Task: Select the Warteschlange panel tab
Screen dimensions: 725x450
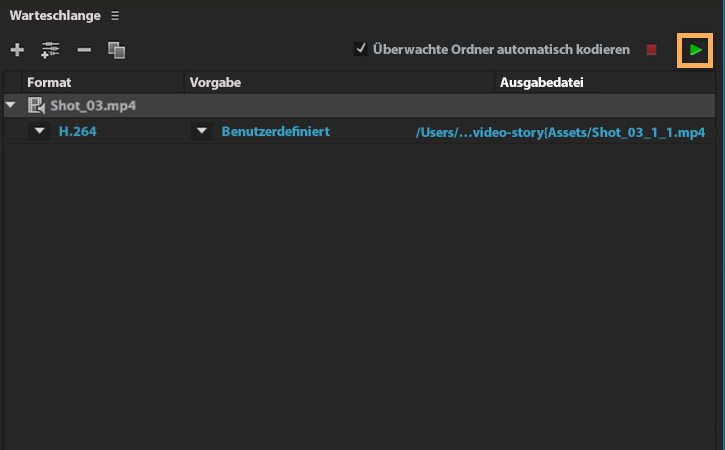Action: [56, 16]
